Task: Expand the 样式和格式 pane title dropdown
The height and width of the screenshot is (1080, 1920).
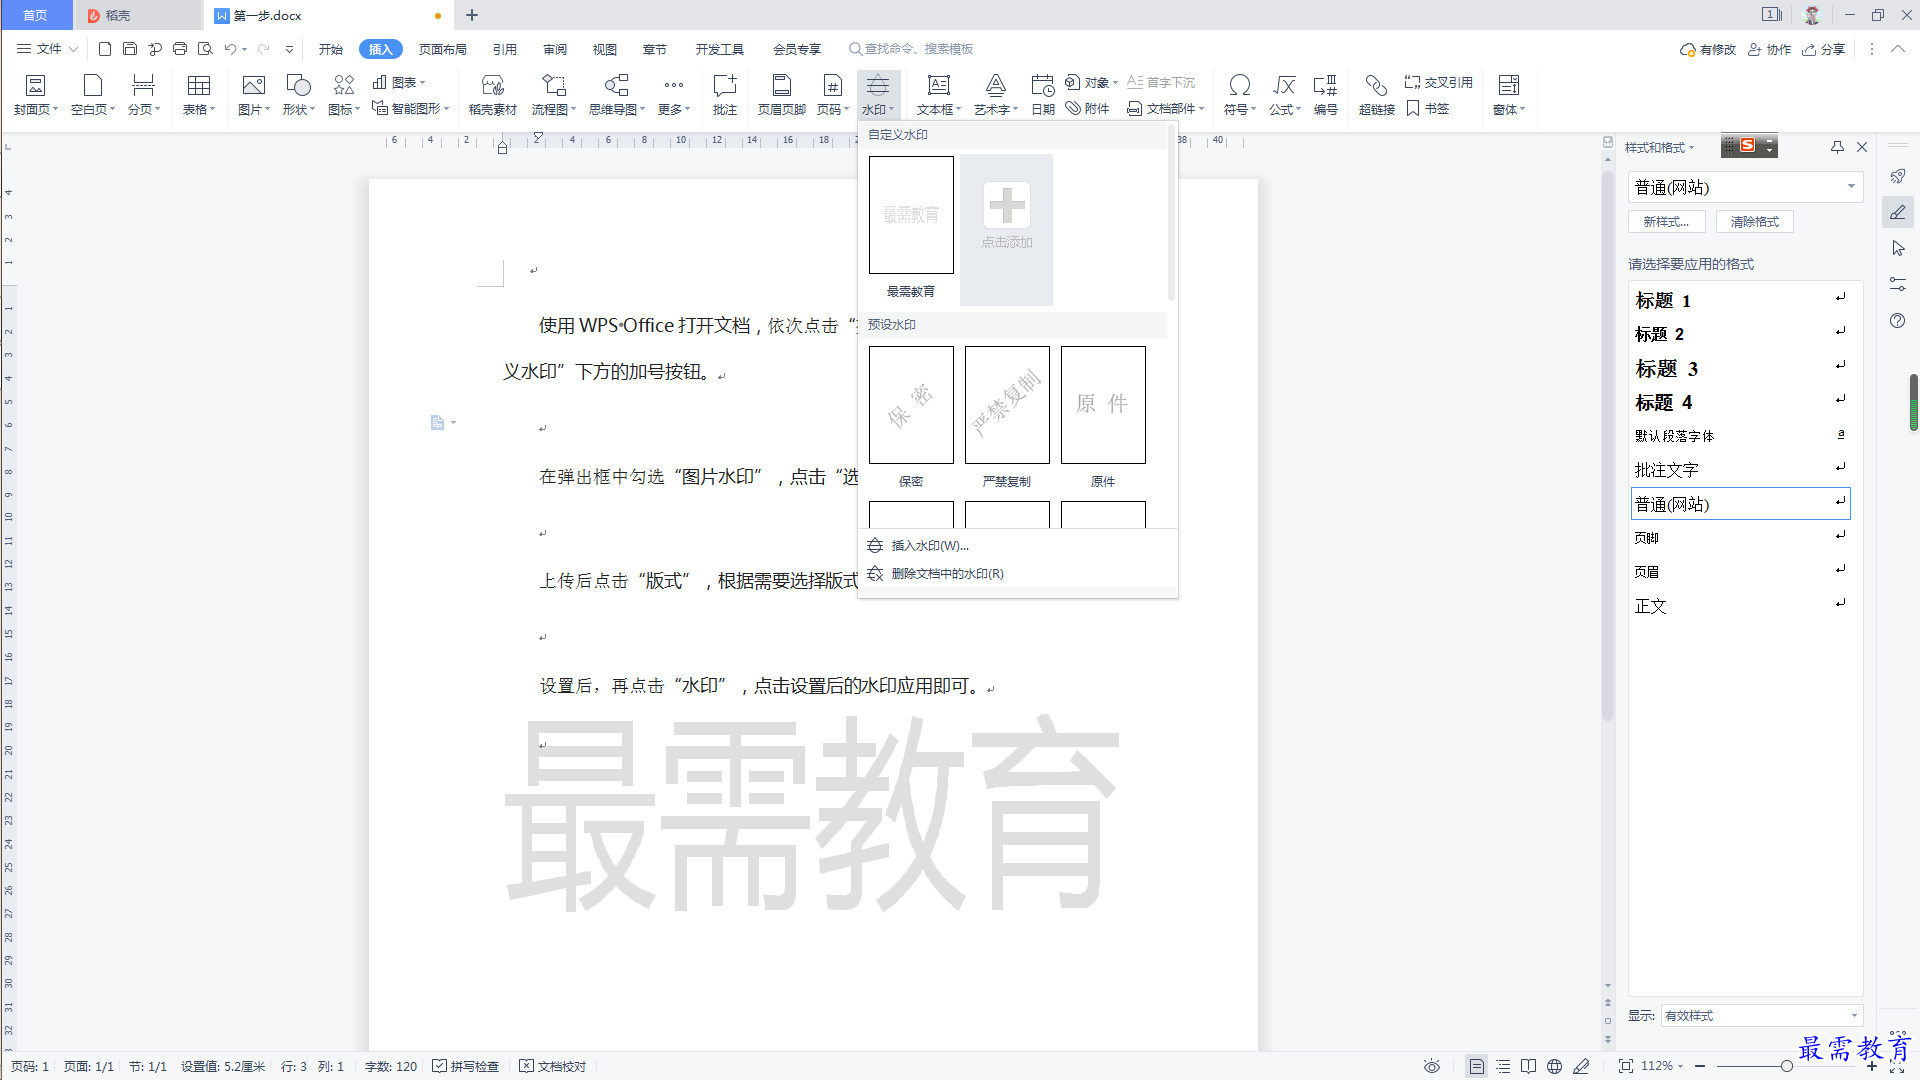Action: tap(1660, 147)
